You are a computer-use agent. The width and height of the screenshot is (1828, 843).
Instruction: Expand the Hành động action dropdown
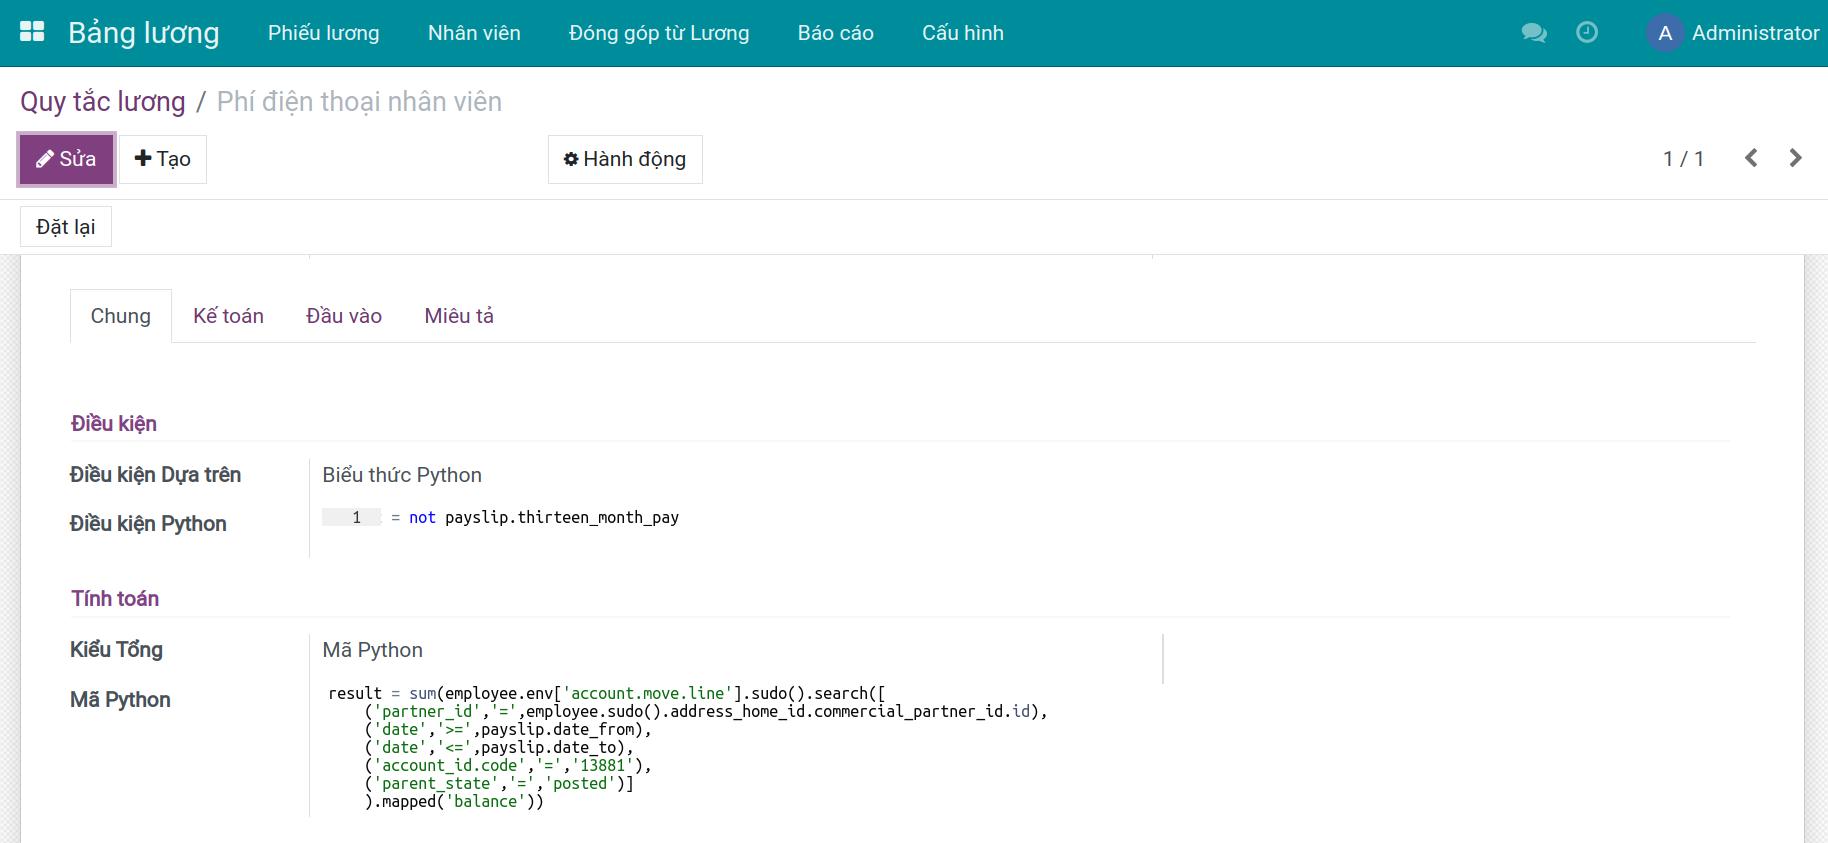625,159
